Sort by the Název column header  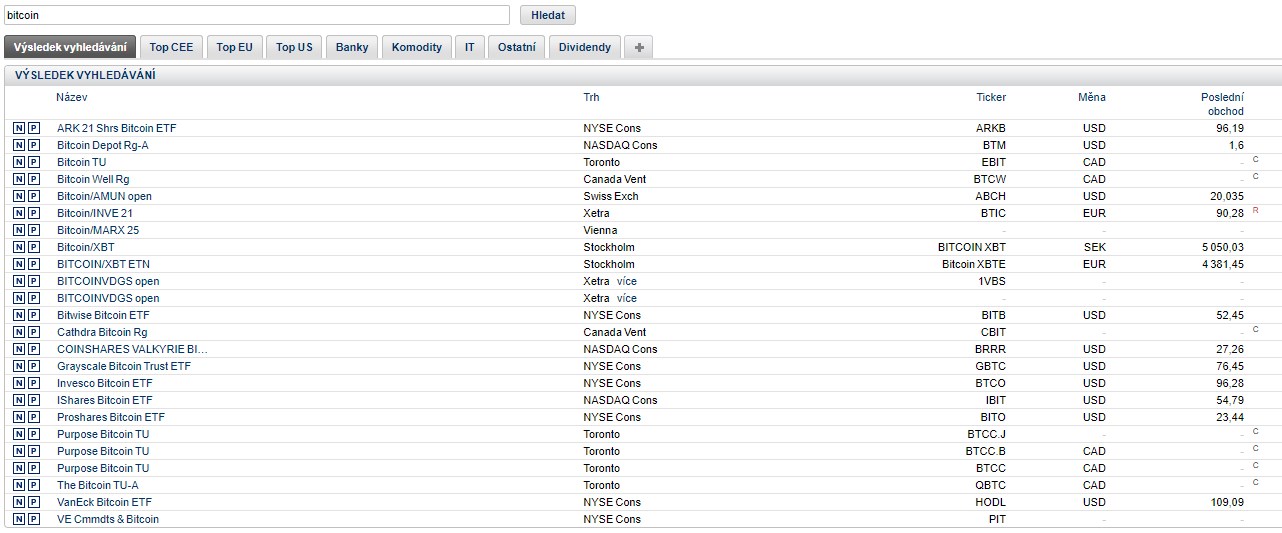[x=72, y=97]
